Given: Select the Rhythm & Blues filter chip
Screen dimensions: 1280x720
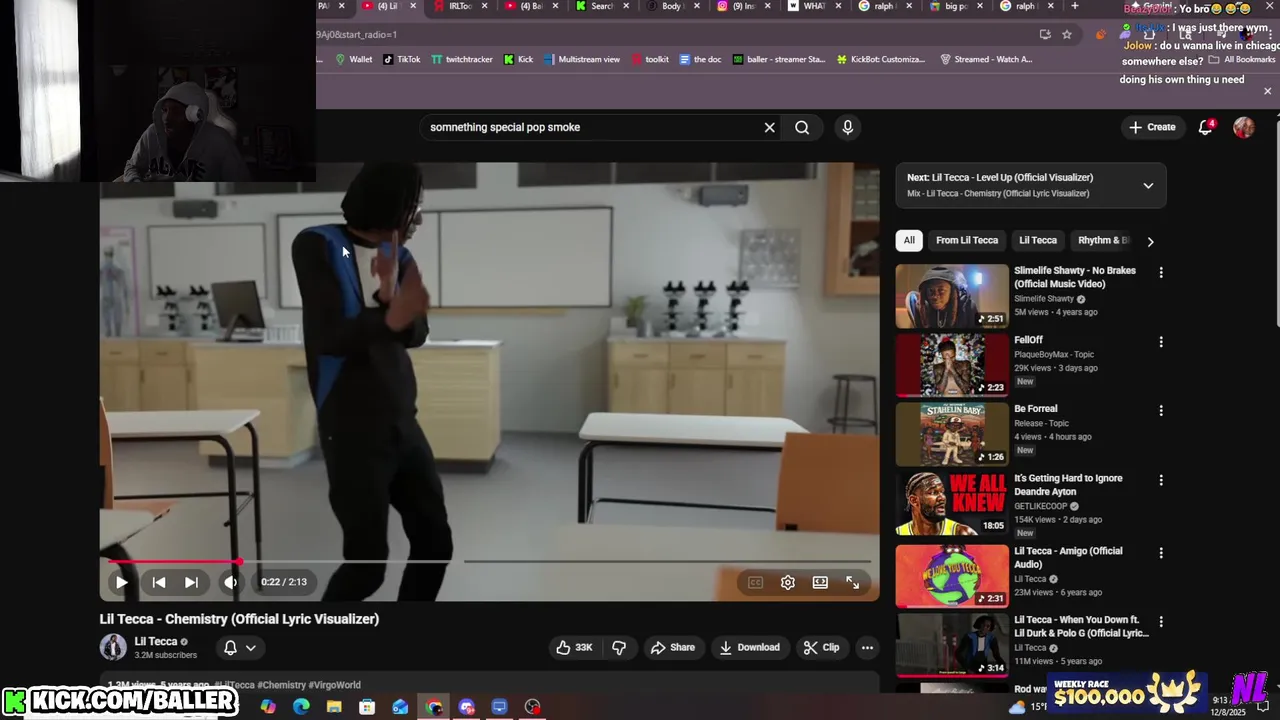Looking at the screenshot, I should click(1103, 240).
